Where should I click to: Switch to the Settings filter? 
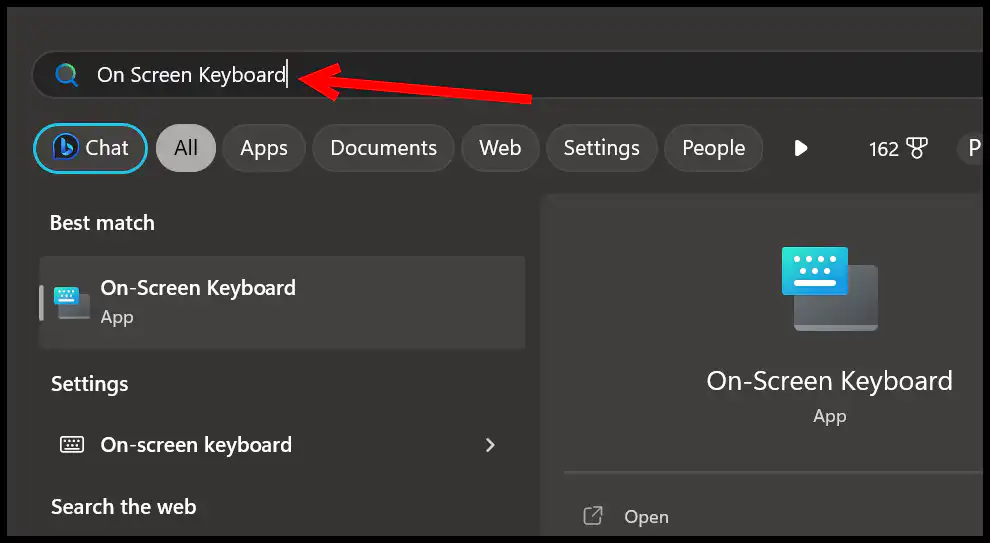[x=602, y=148]
